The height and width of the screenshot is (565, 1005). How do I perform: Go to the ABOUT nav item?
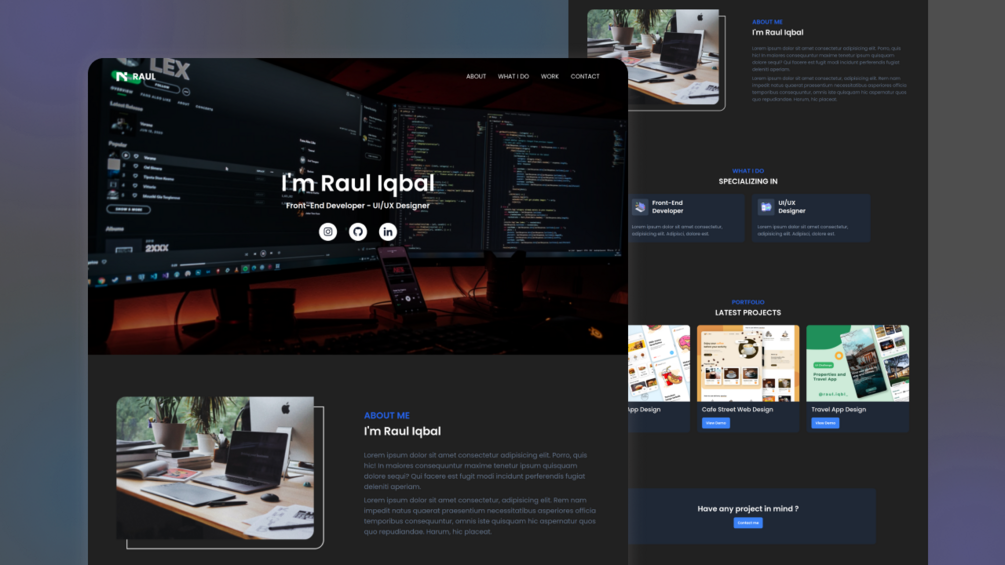476,76
